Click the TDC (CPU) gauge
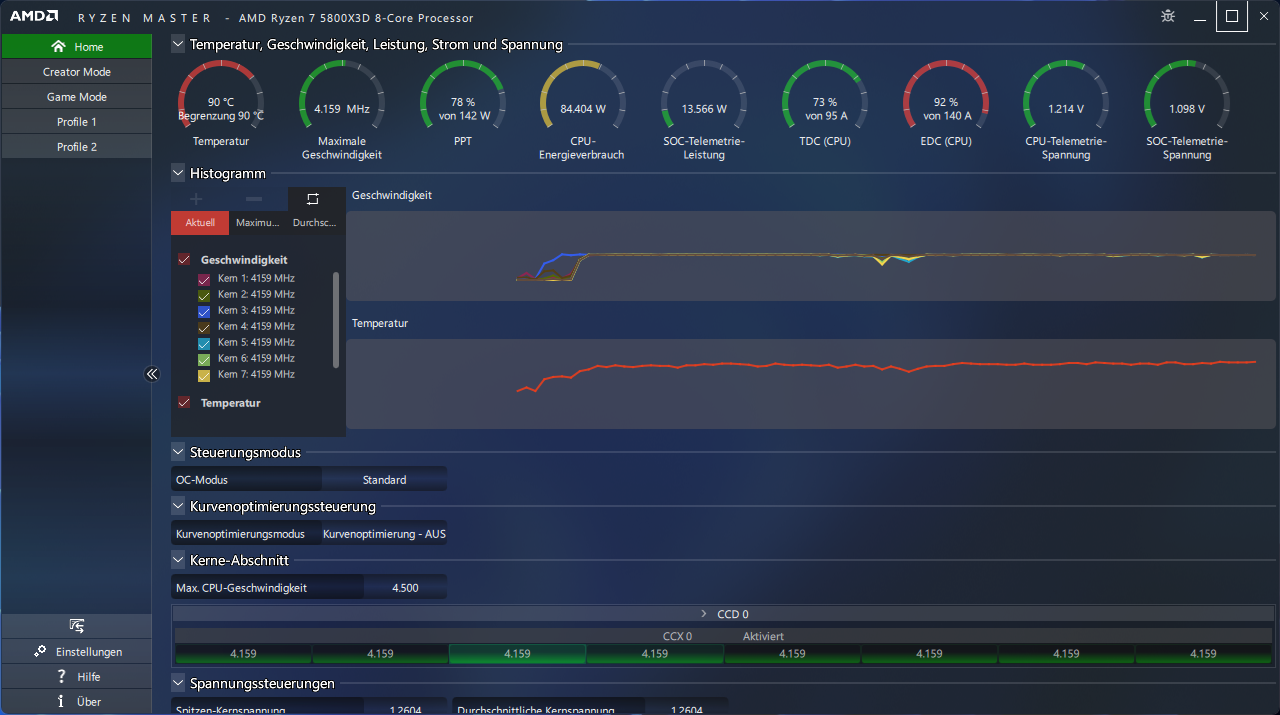The height and width of the screenshot is (715, 1280). click(x=825, y=103)
